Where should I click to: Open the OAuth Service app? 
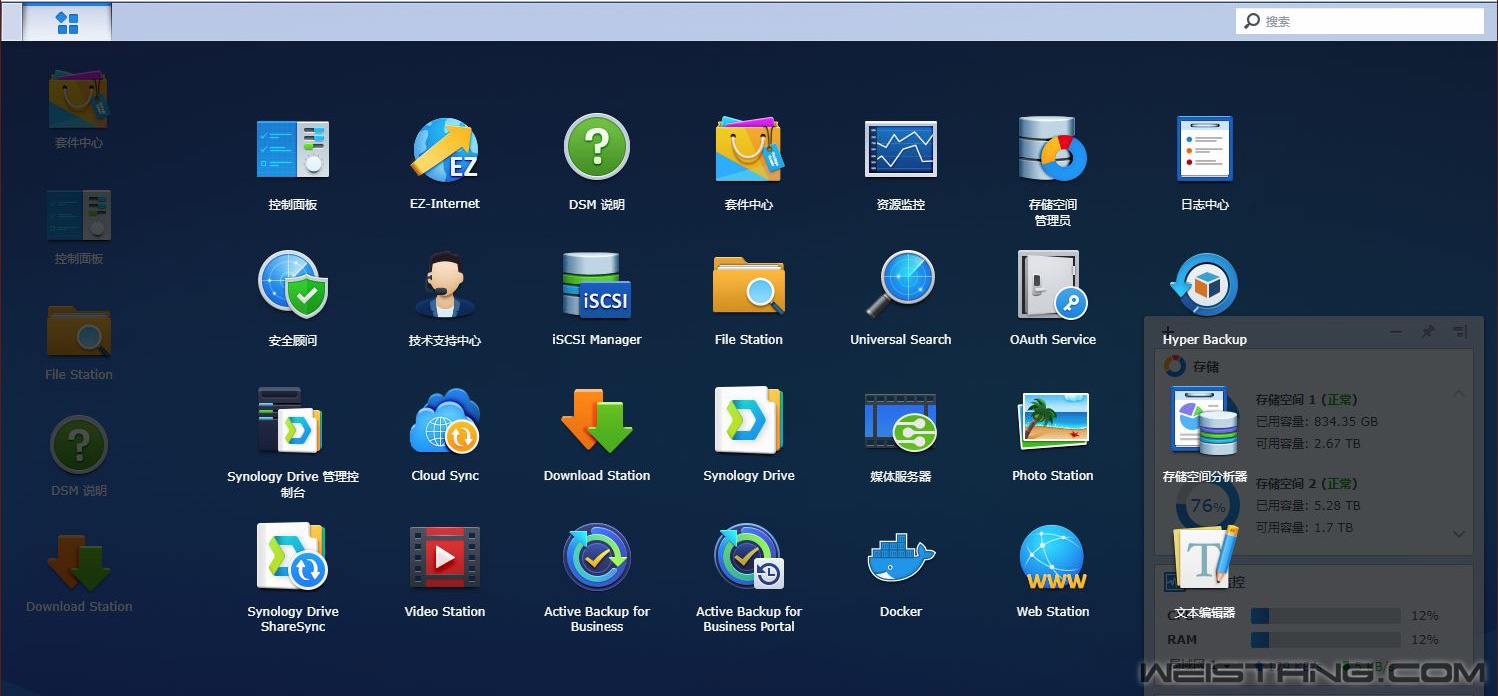pos(1052,286)
